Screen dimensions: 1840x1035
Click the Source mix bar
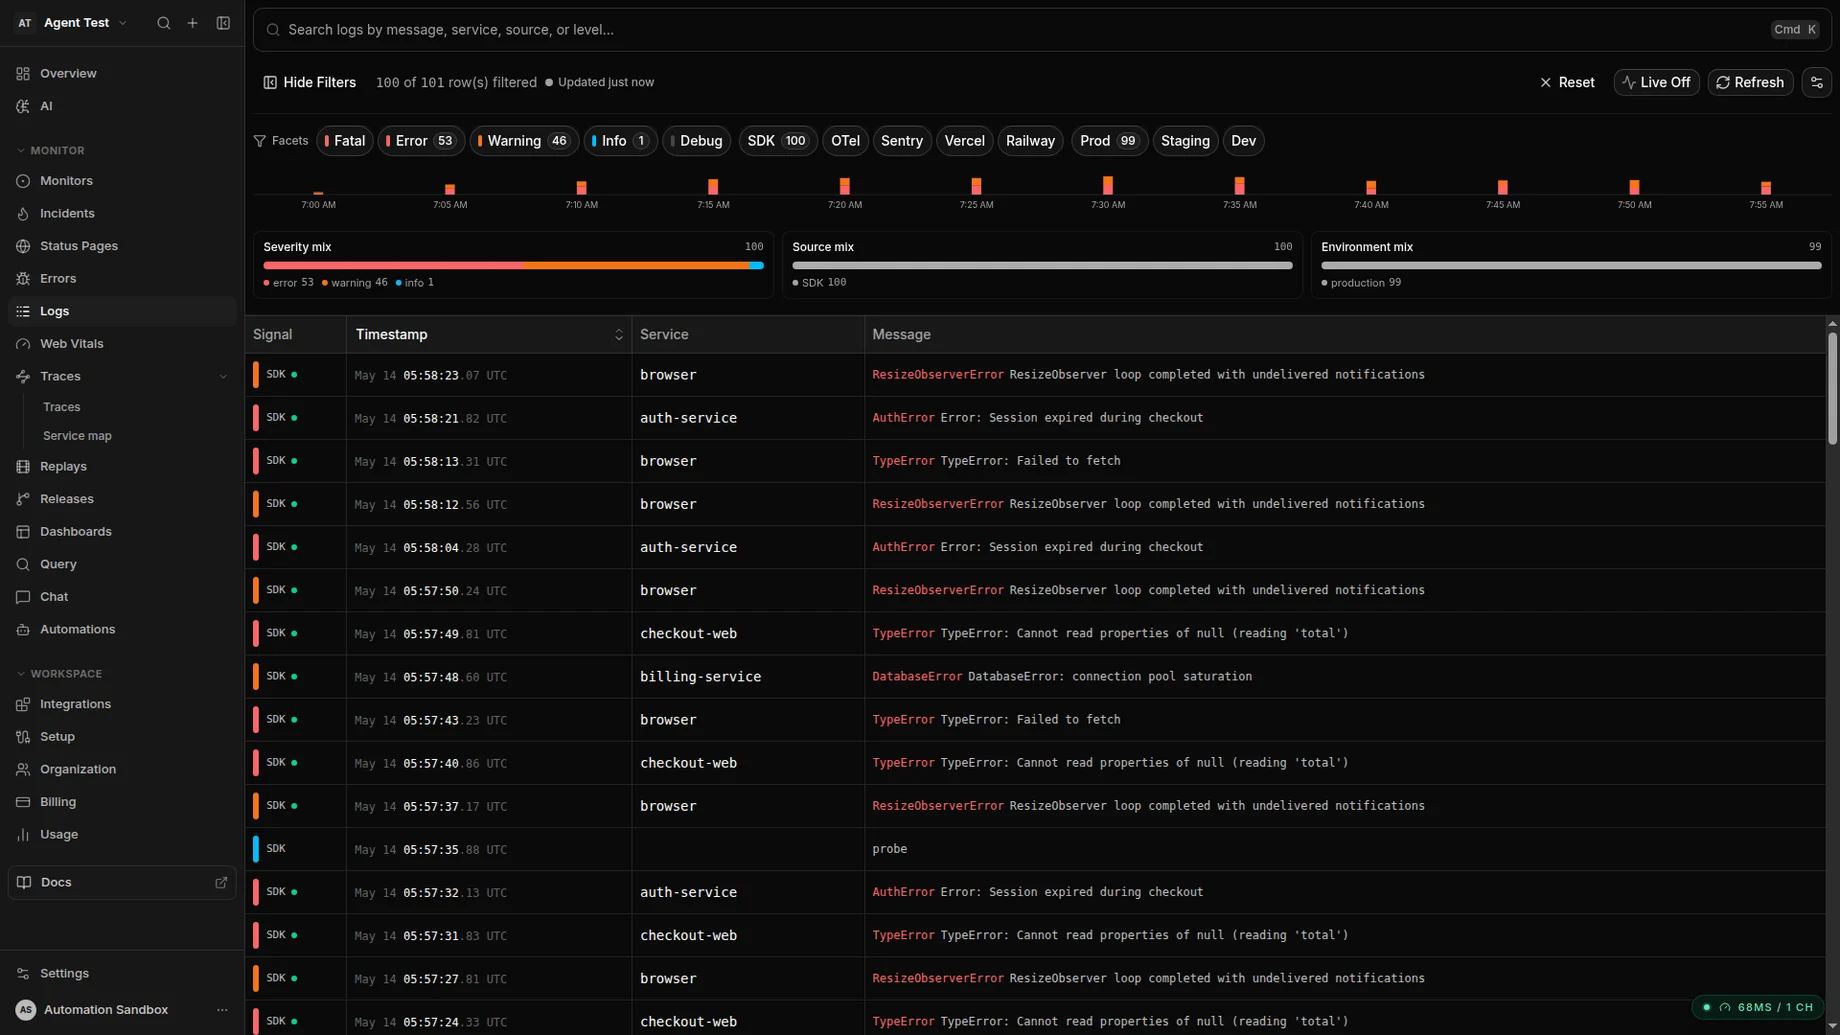coord(1042,266)
